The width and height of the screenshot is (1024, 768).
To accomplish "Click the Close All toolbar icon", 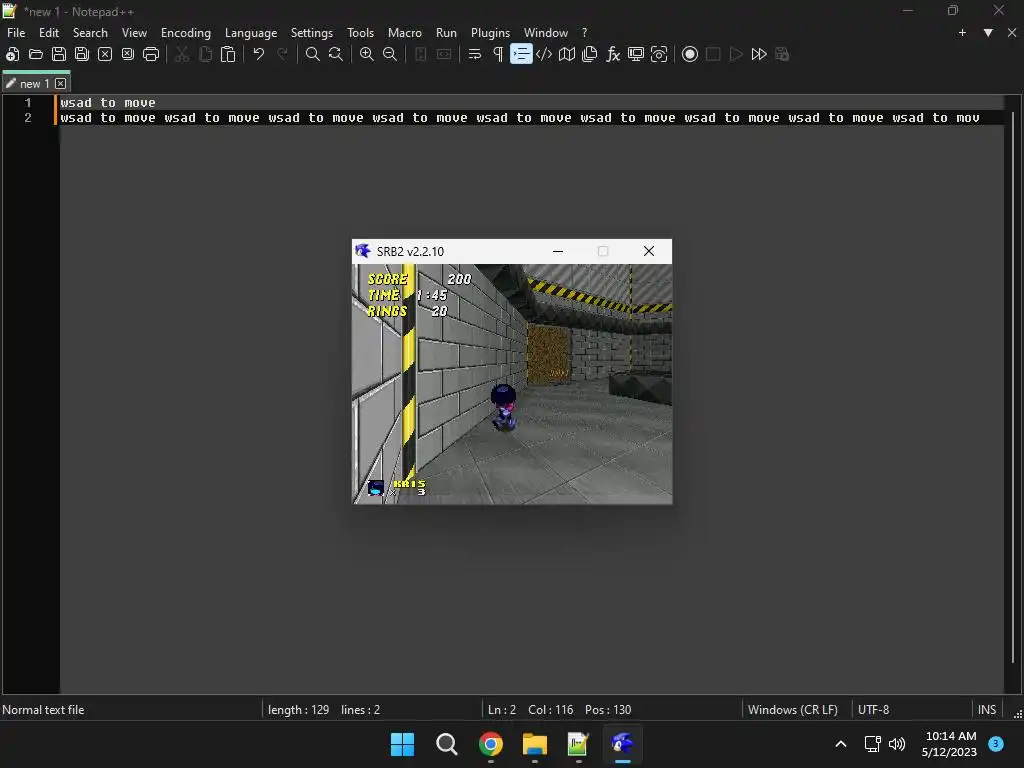I will [128, 54].
